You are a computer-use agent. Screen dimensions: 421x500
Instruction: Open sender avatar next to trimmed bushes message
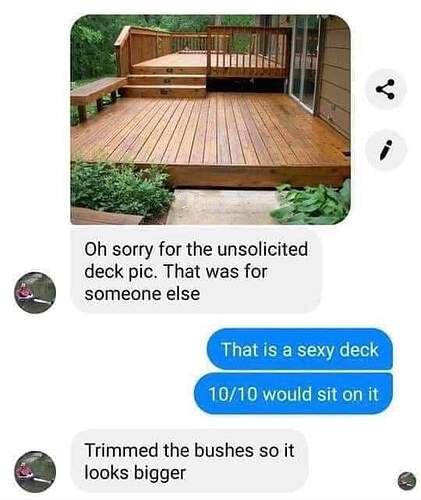click(35, 472)
